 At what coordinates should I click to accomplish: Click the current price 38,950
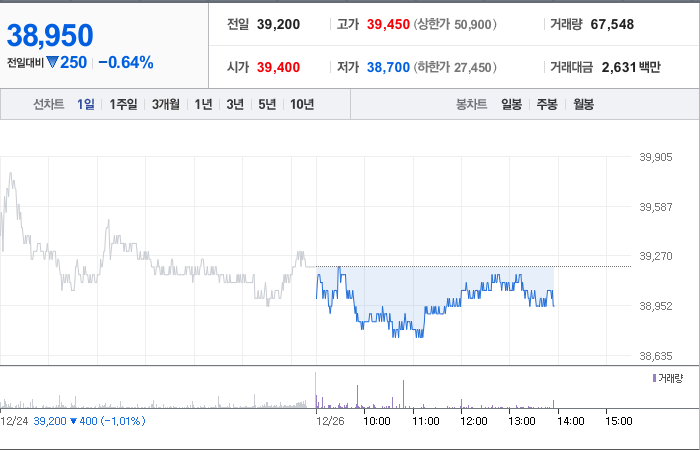(50, 35)
